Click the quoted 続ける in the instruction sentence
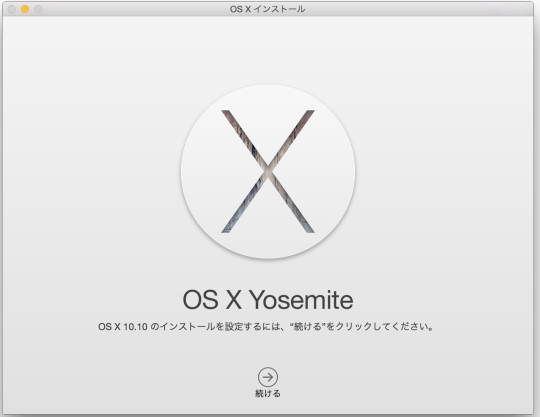The image size is (540, 417). (307, 326)
